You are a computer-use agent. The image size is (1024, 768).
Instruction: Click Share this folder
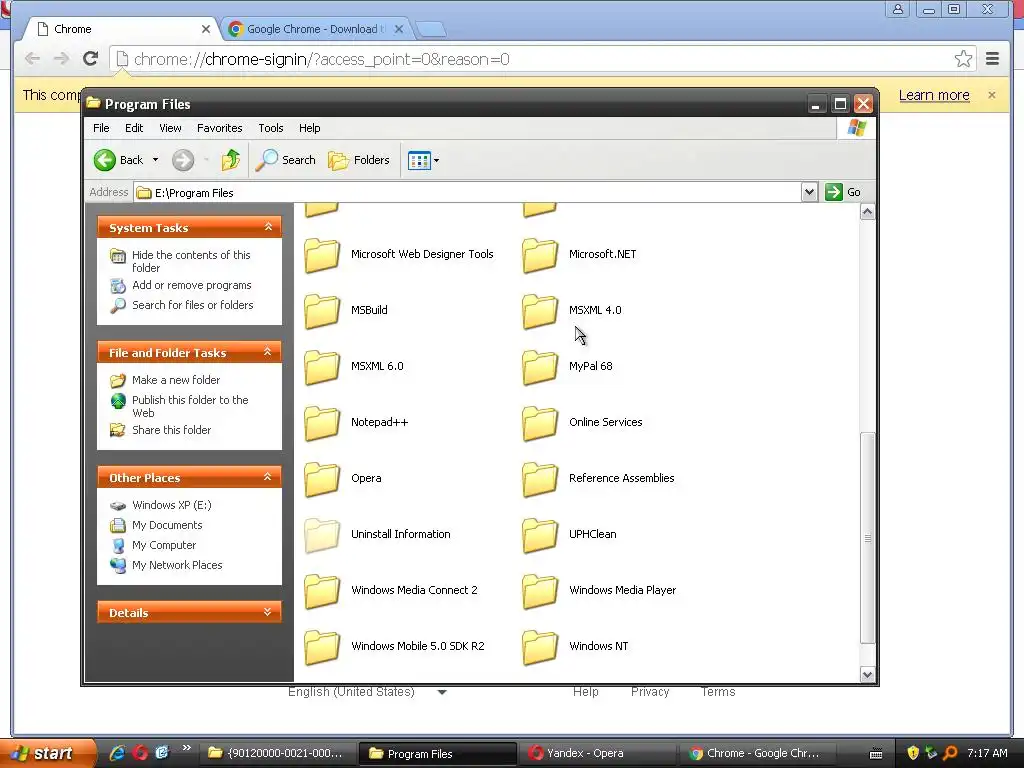click(x=171, y=430)
